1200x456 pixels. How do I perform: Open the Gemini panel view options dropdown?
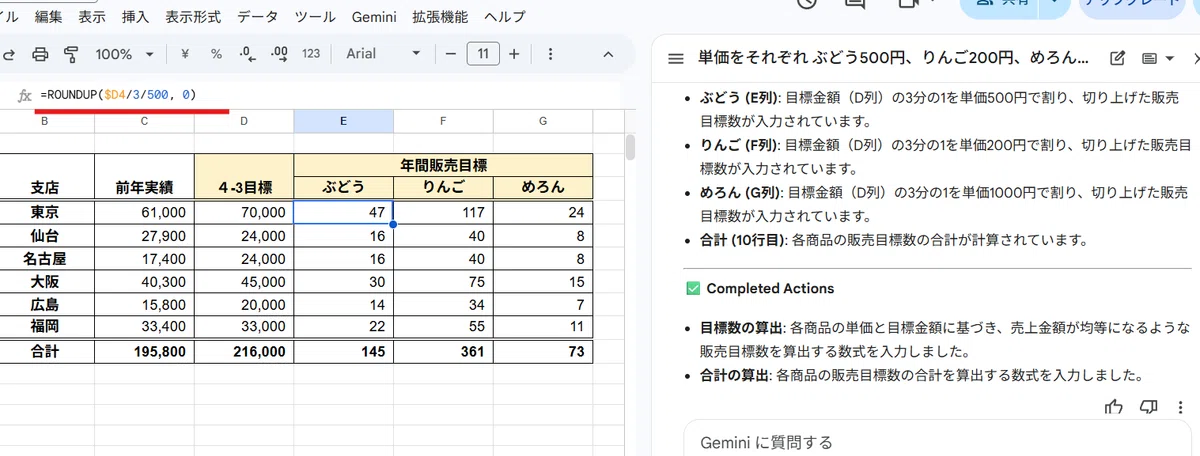pos(1158,59)
